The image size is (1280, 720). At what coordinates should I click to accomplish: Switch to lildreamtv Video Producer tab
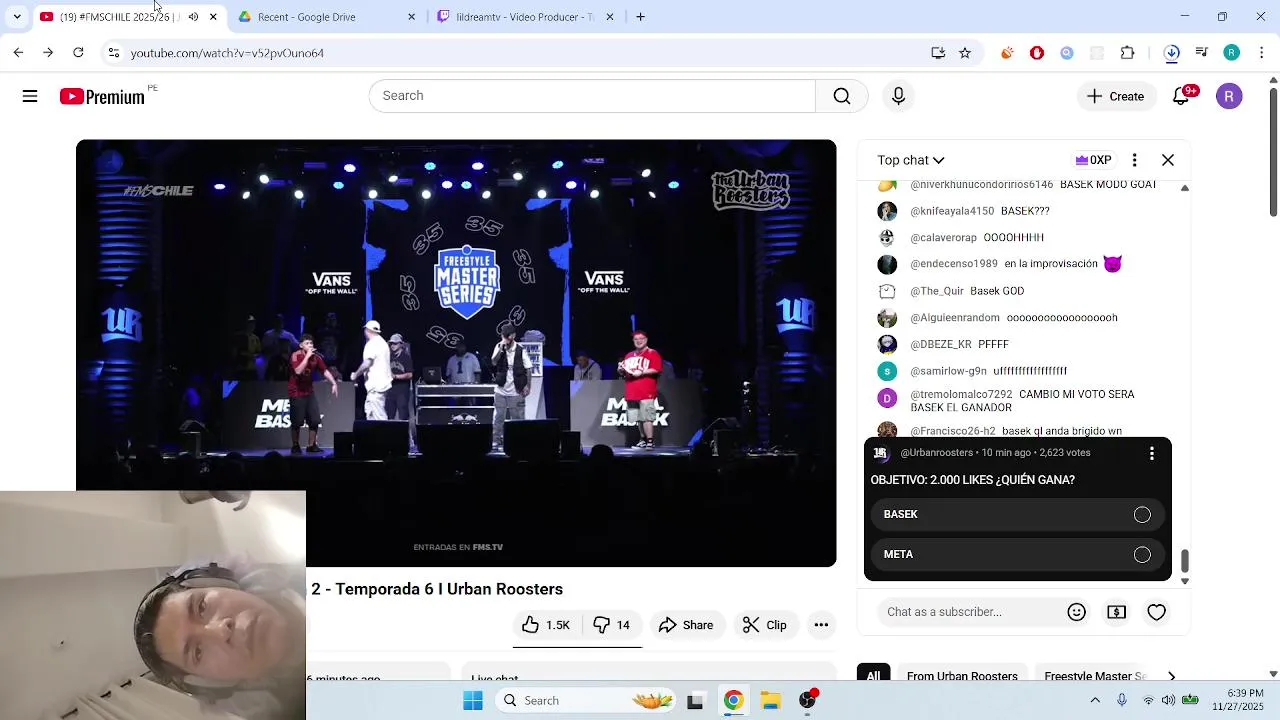coord(525,17)
